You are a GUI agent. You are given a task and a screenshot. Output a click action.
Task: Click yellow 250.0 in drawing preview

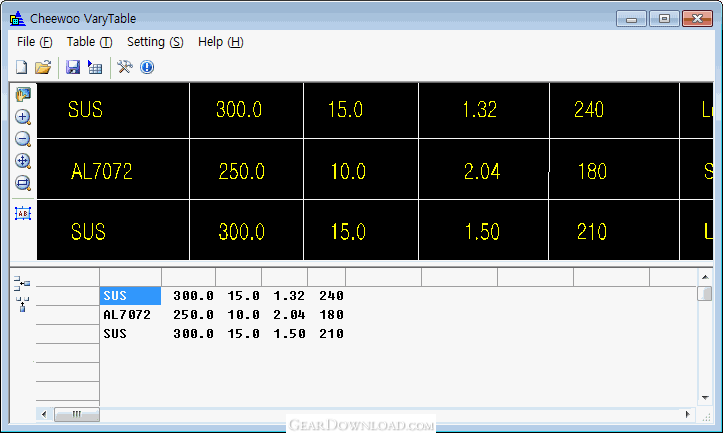[x=242, y=172]
